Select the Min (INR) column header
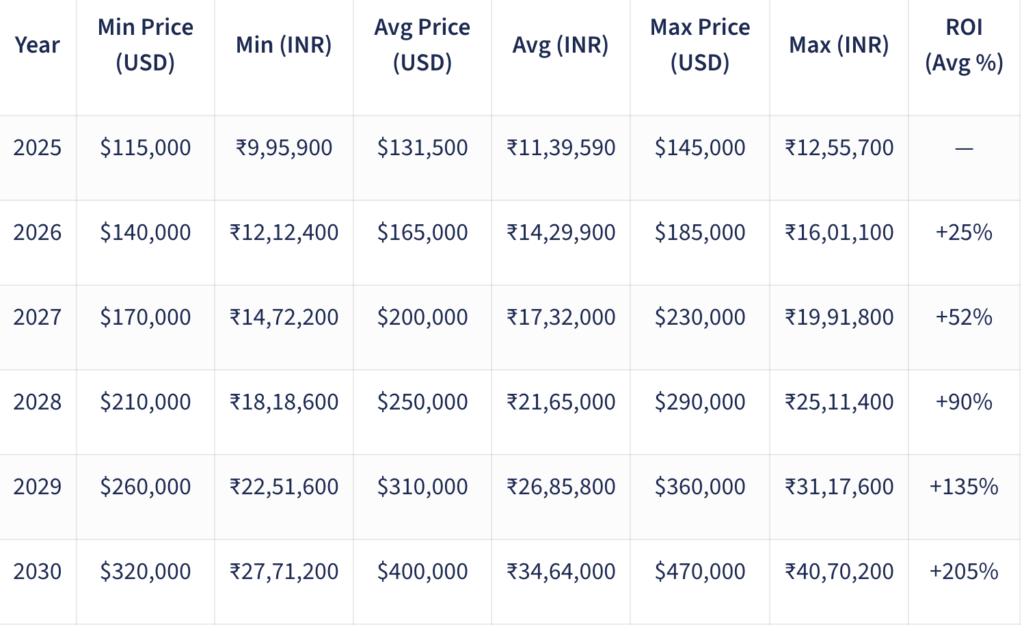This screenshot has width=1024, height=631. point(284,45)
